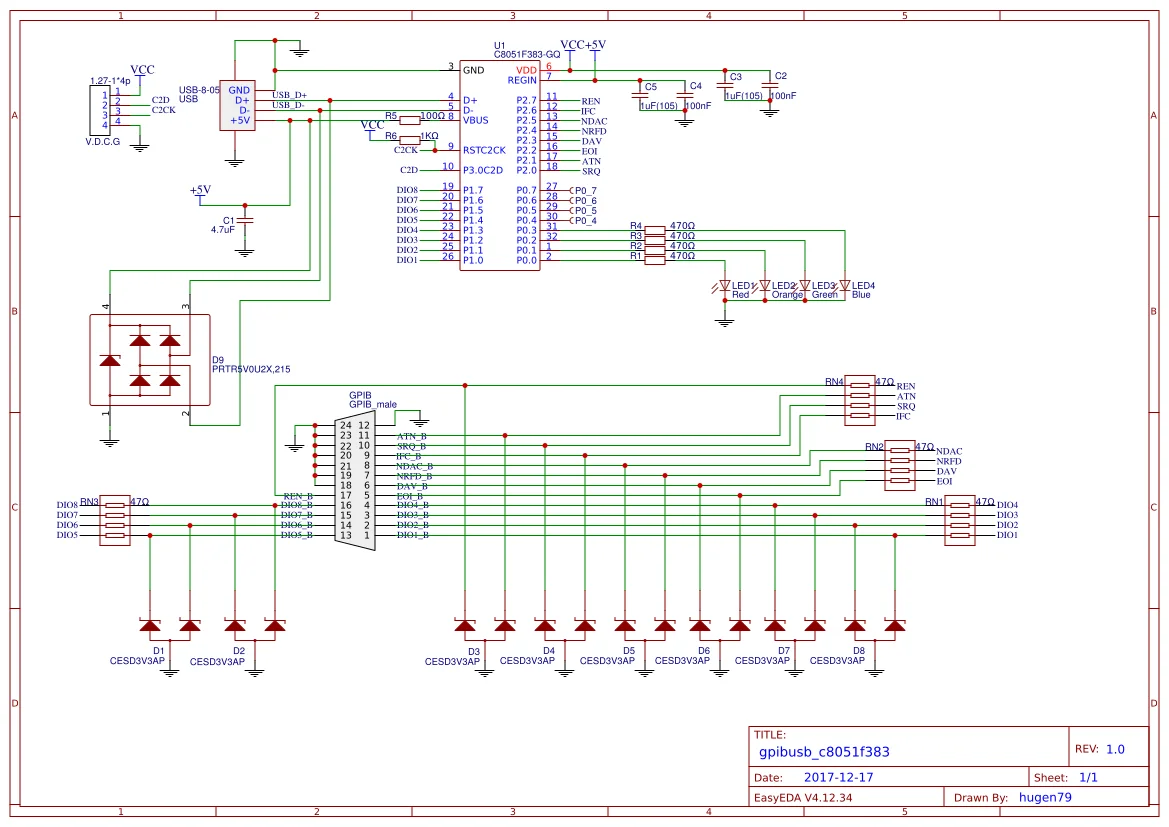Click the USB_D+ net label
The image size is (1169, 827).
[x=289, y=95]
